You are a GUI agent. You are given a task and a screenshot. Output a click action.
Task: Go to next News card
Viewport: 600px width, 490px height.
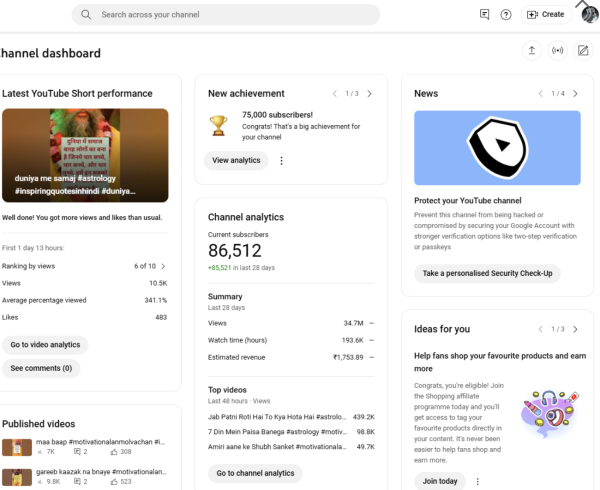(x=575, y=93)
